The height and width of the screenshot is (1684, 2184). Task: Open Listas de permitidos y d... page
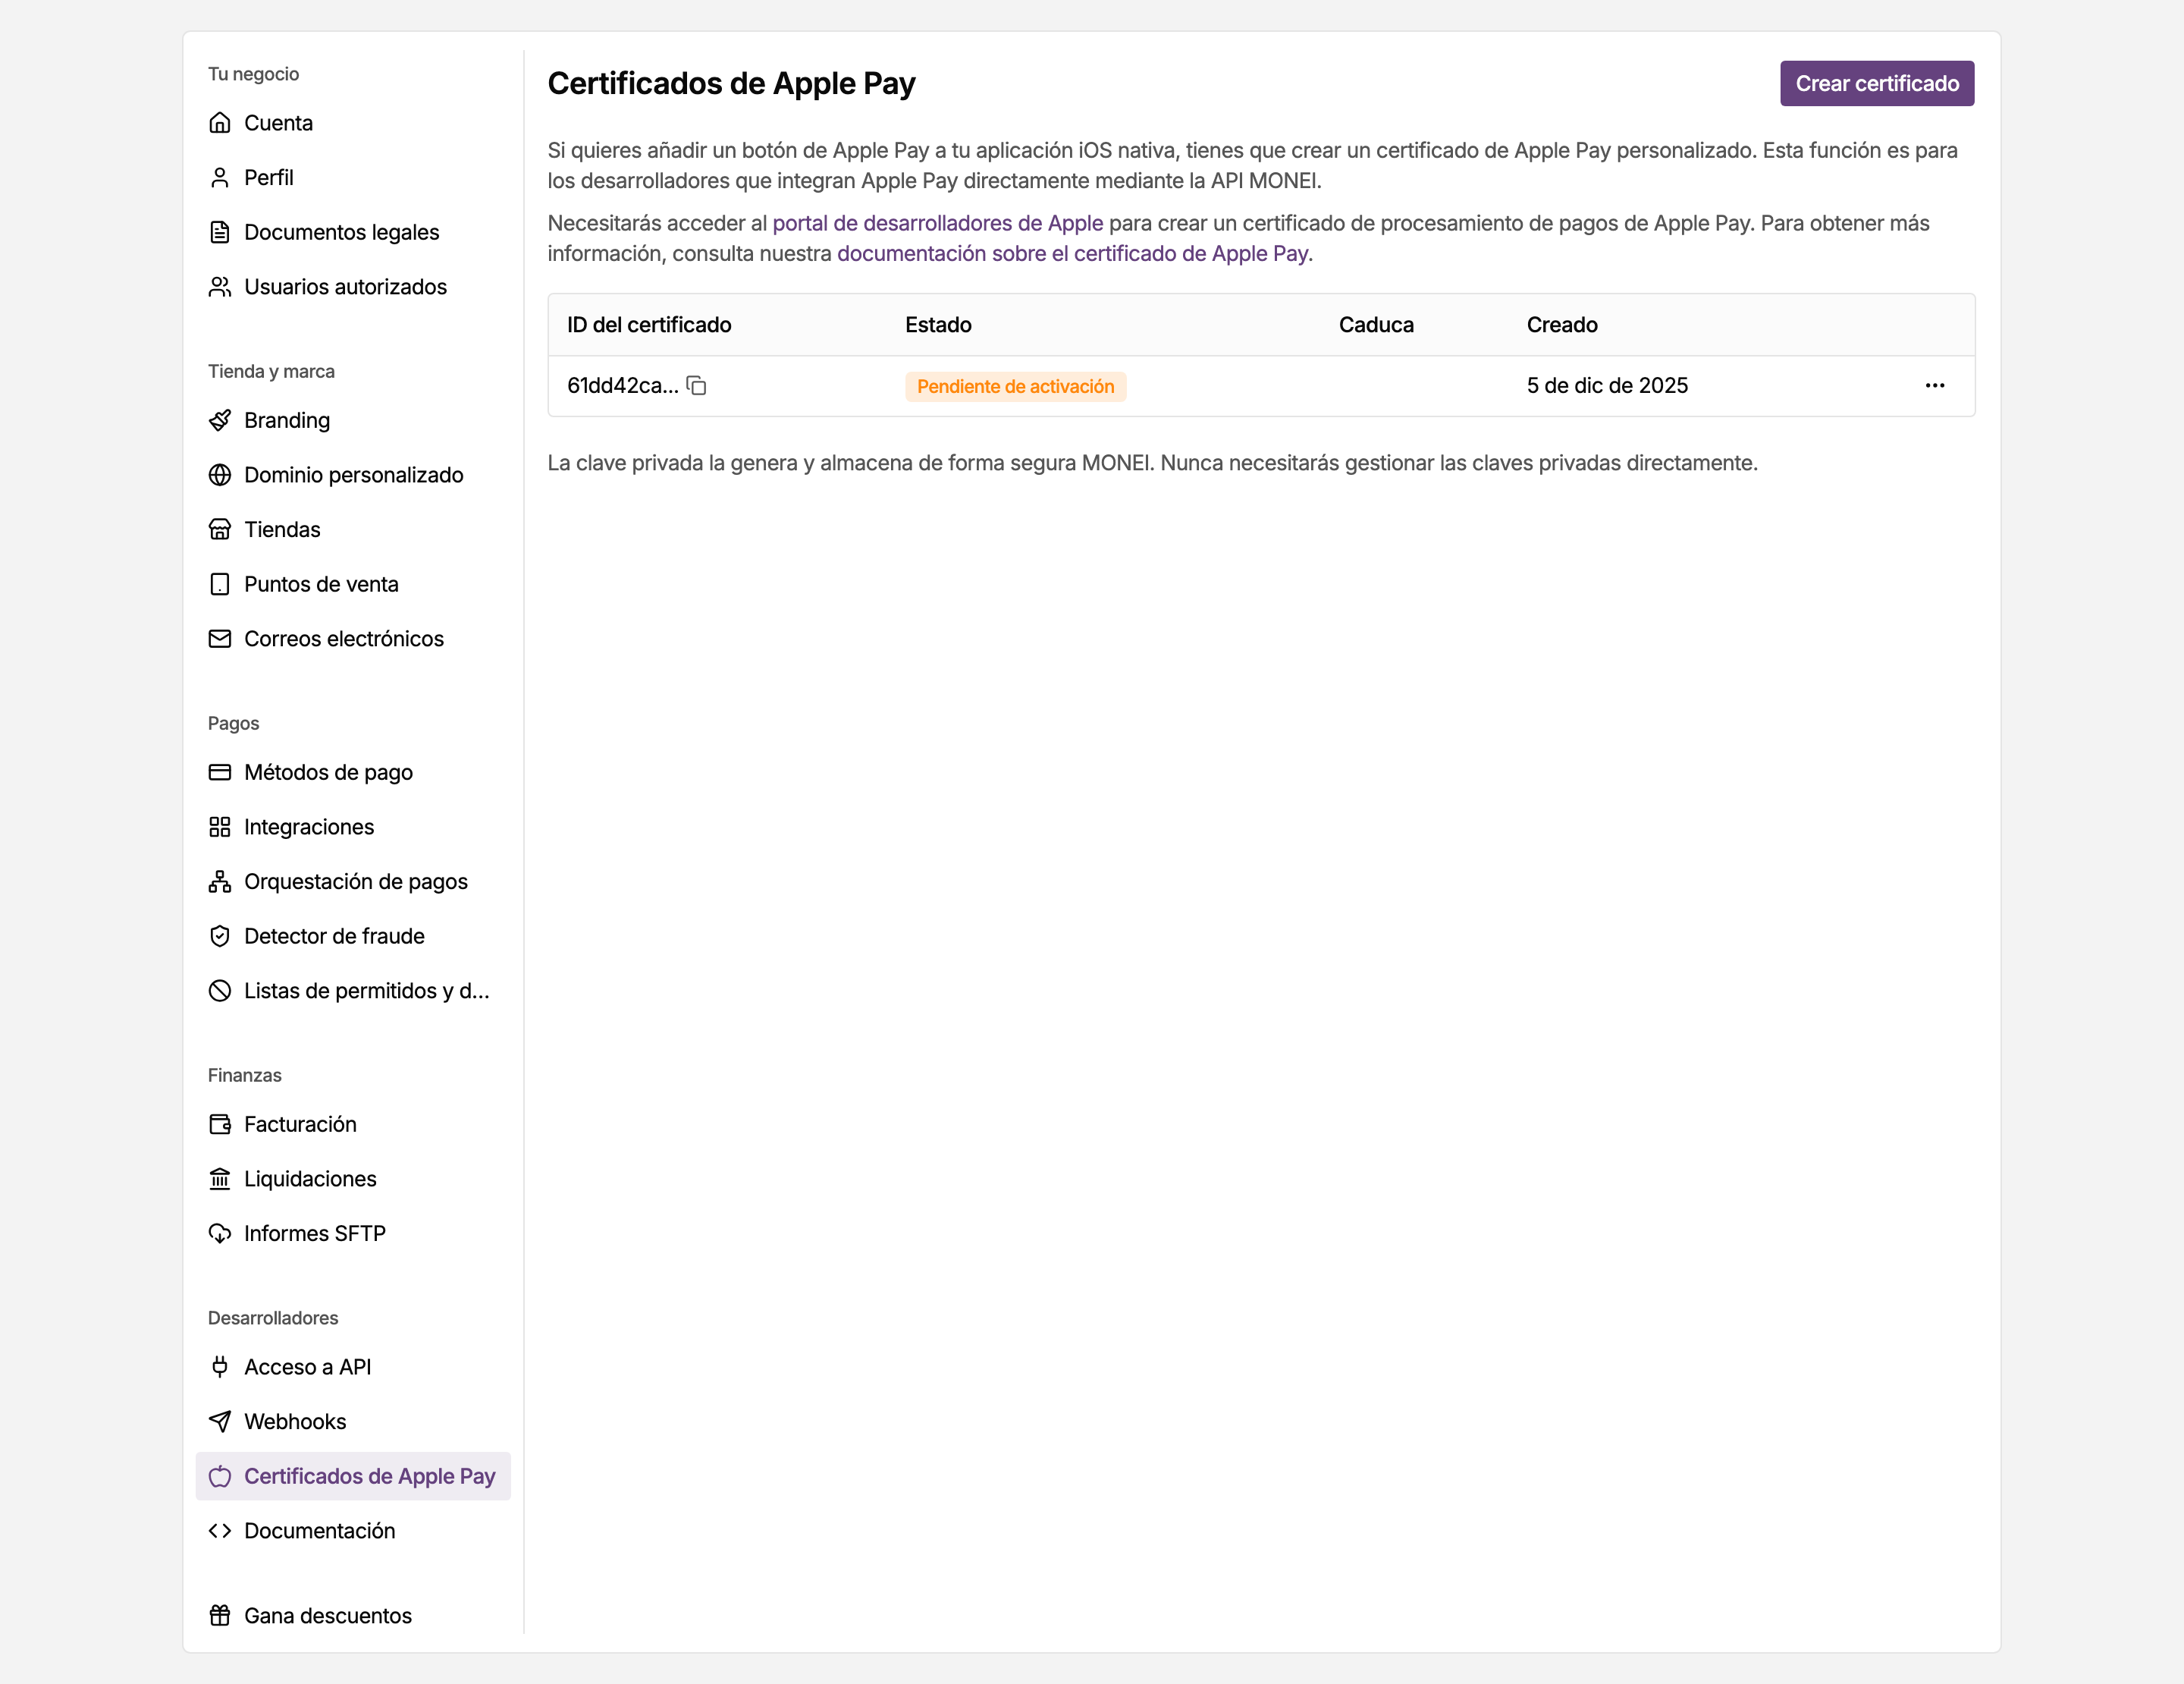click(x=353, y=991)
